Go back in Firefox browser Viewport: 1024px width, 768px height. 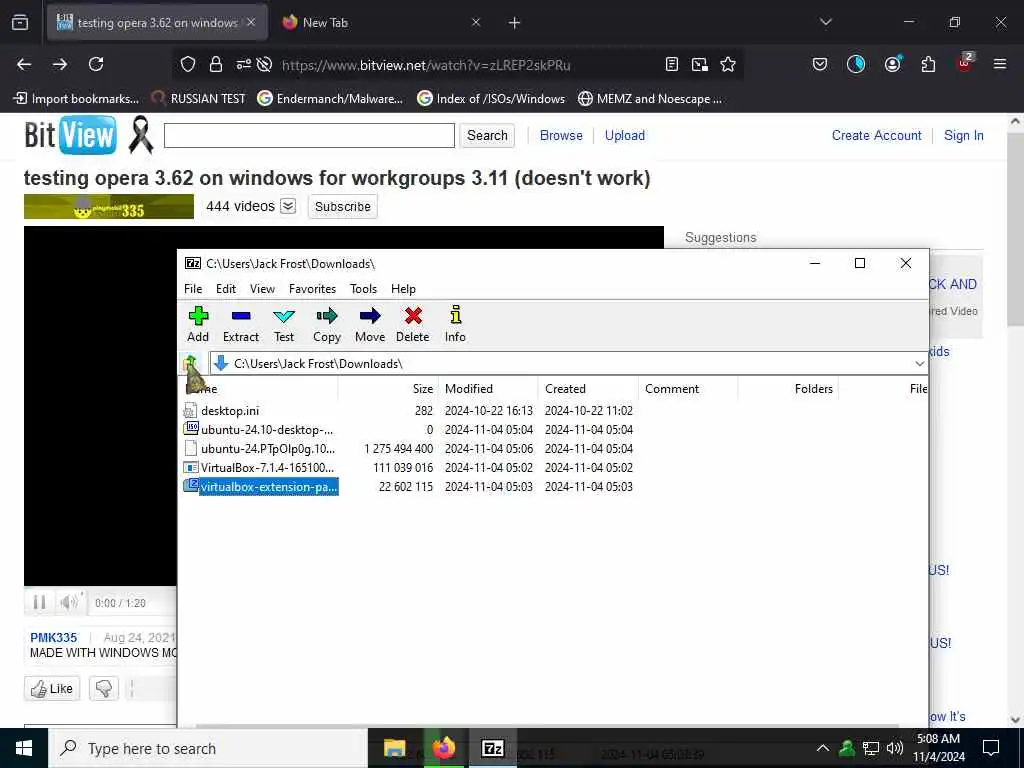(x=24, y=64)
